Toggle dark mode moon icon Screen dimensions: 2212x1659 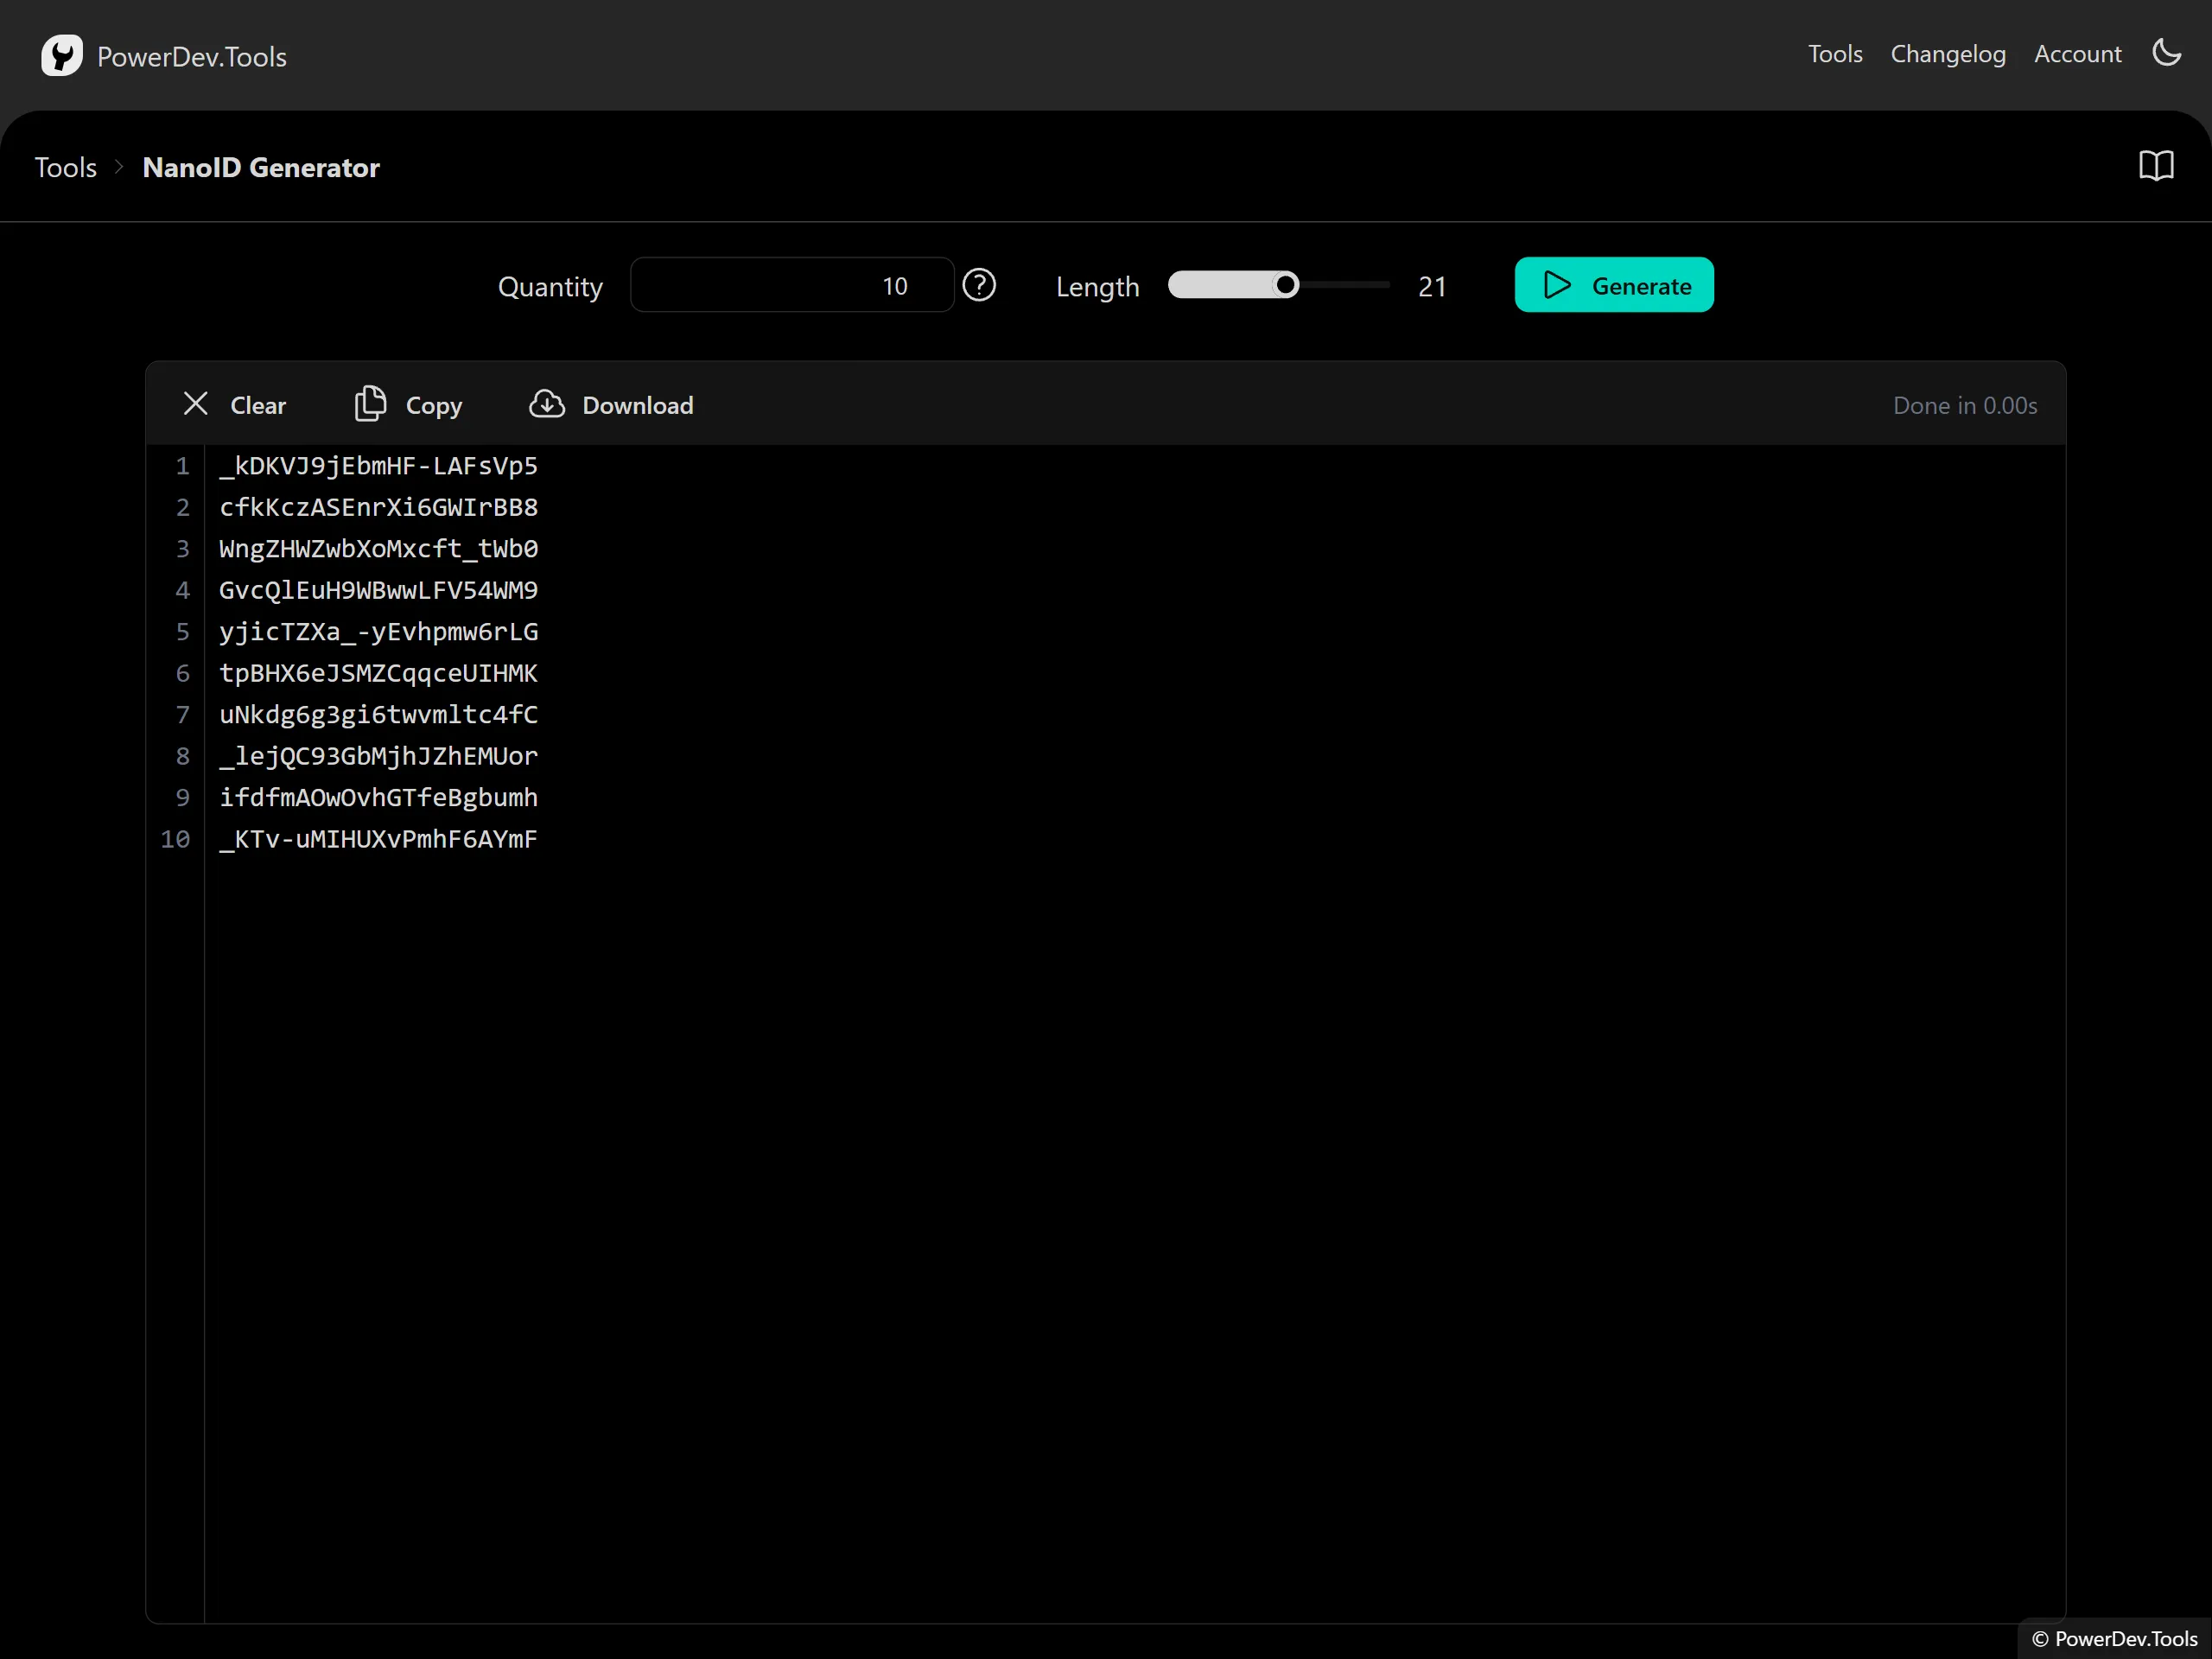click(2166, 53)
